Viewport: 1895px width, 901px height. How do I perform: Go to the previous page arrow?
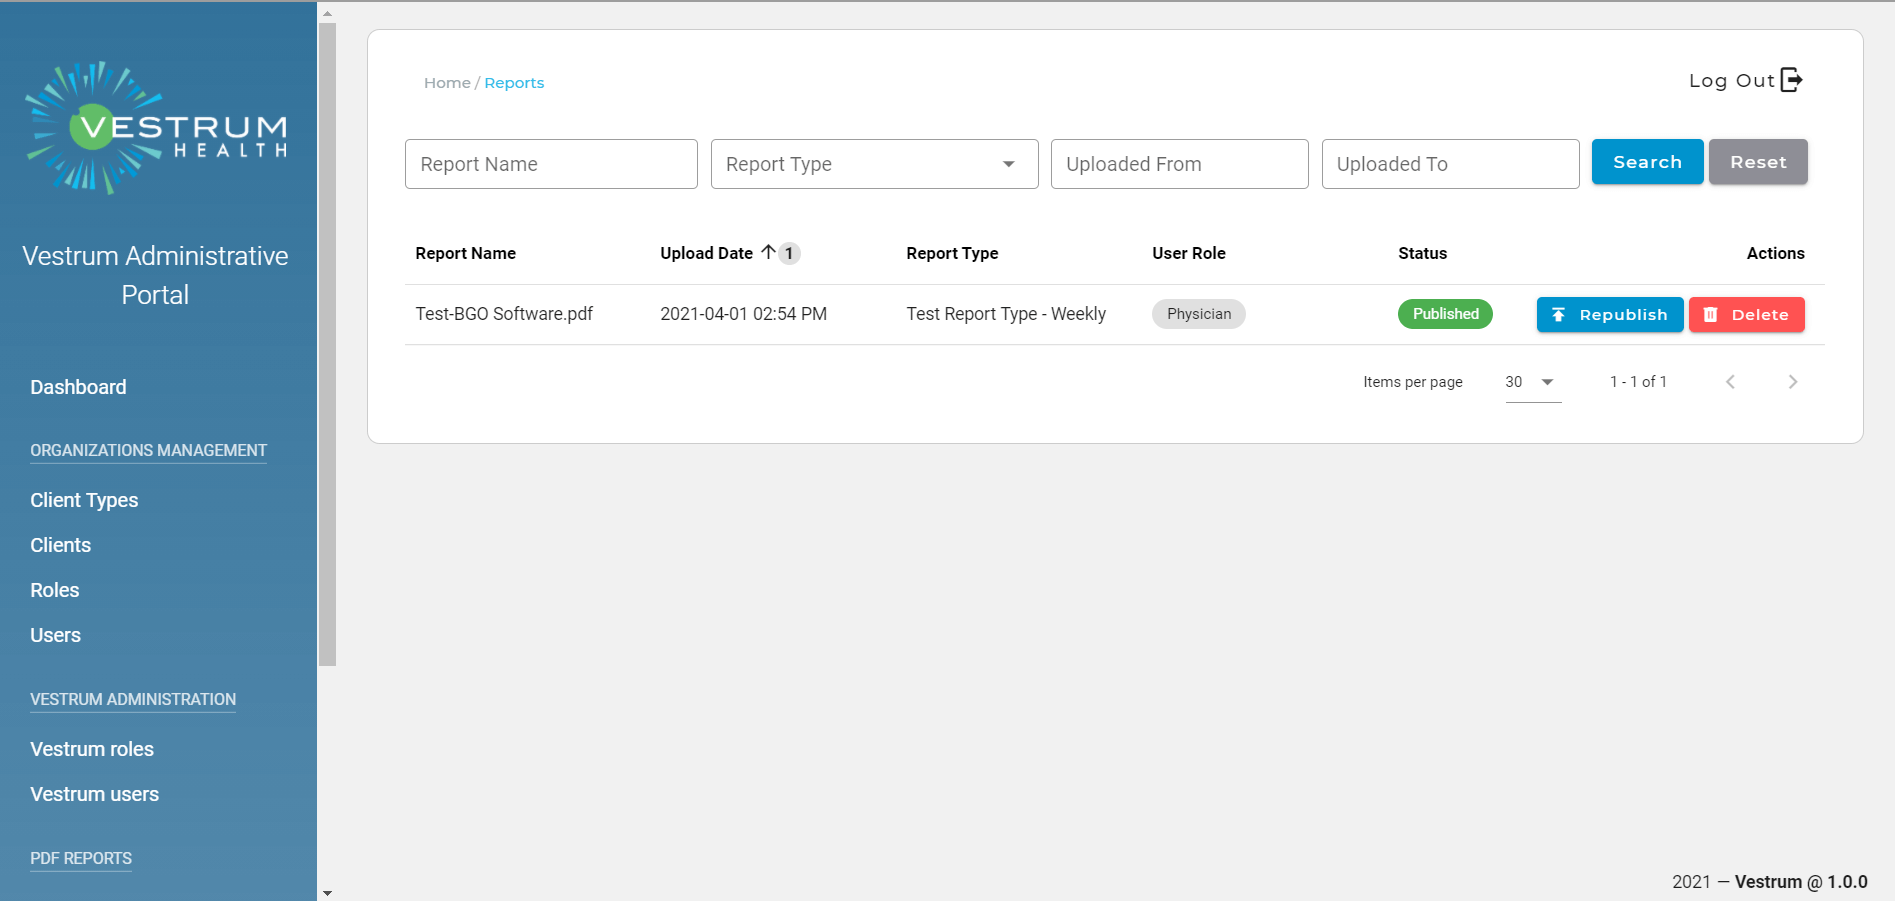(x=1730, y=382)
